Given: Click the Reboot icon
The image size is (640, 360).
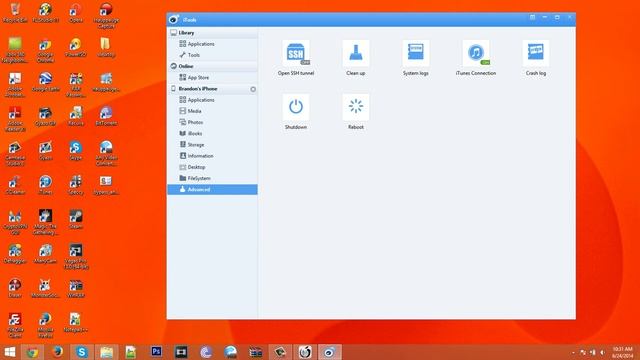Looking at the screenshot, I should click(x=356, y=107).
